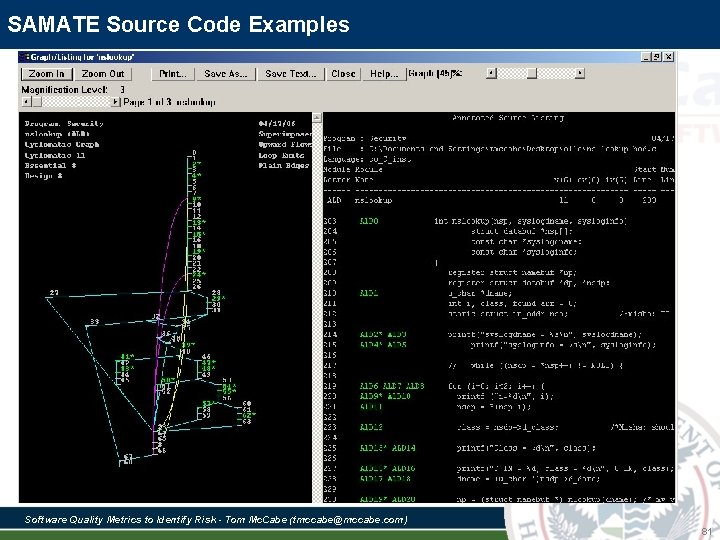Screen dimensions: 720x540
Task: Click the A1D12 node label
Action: pos(371,427)
